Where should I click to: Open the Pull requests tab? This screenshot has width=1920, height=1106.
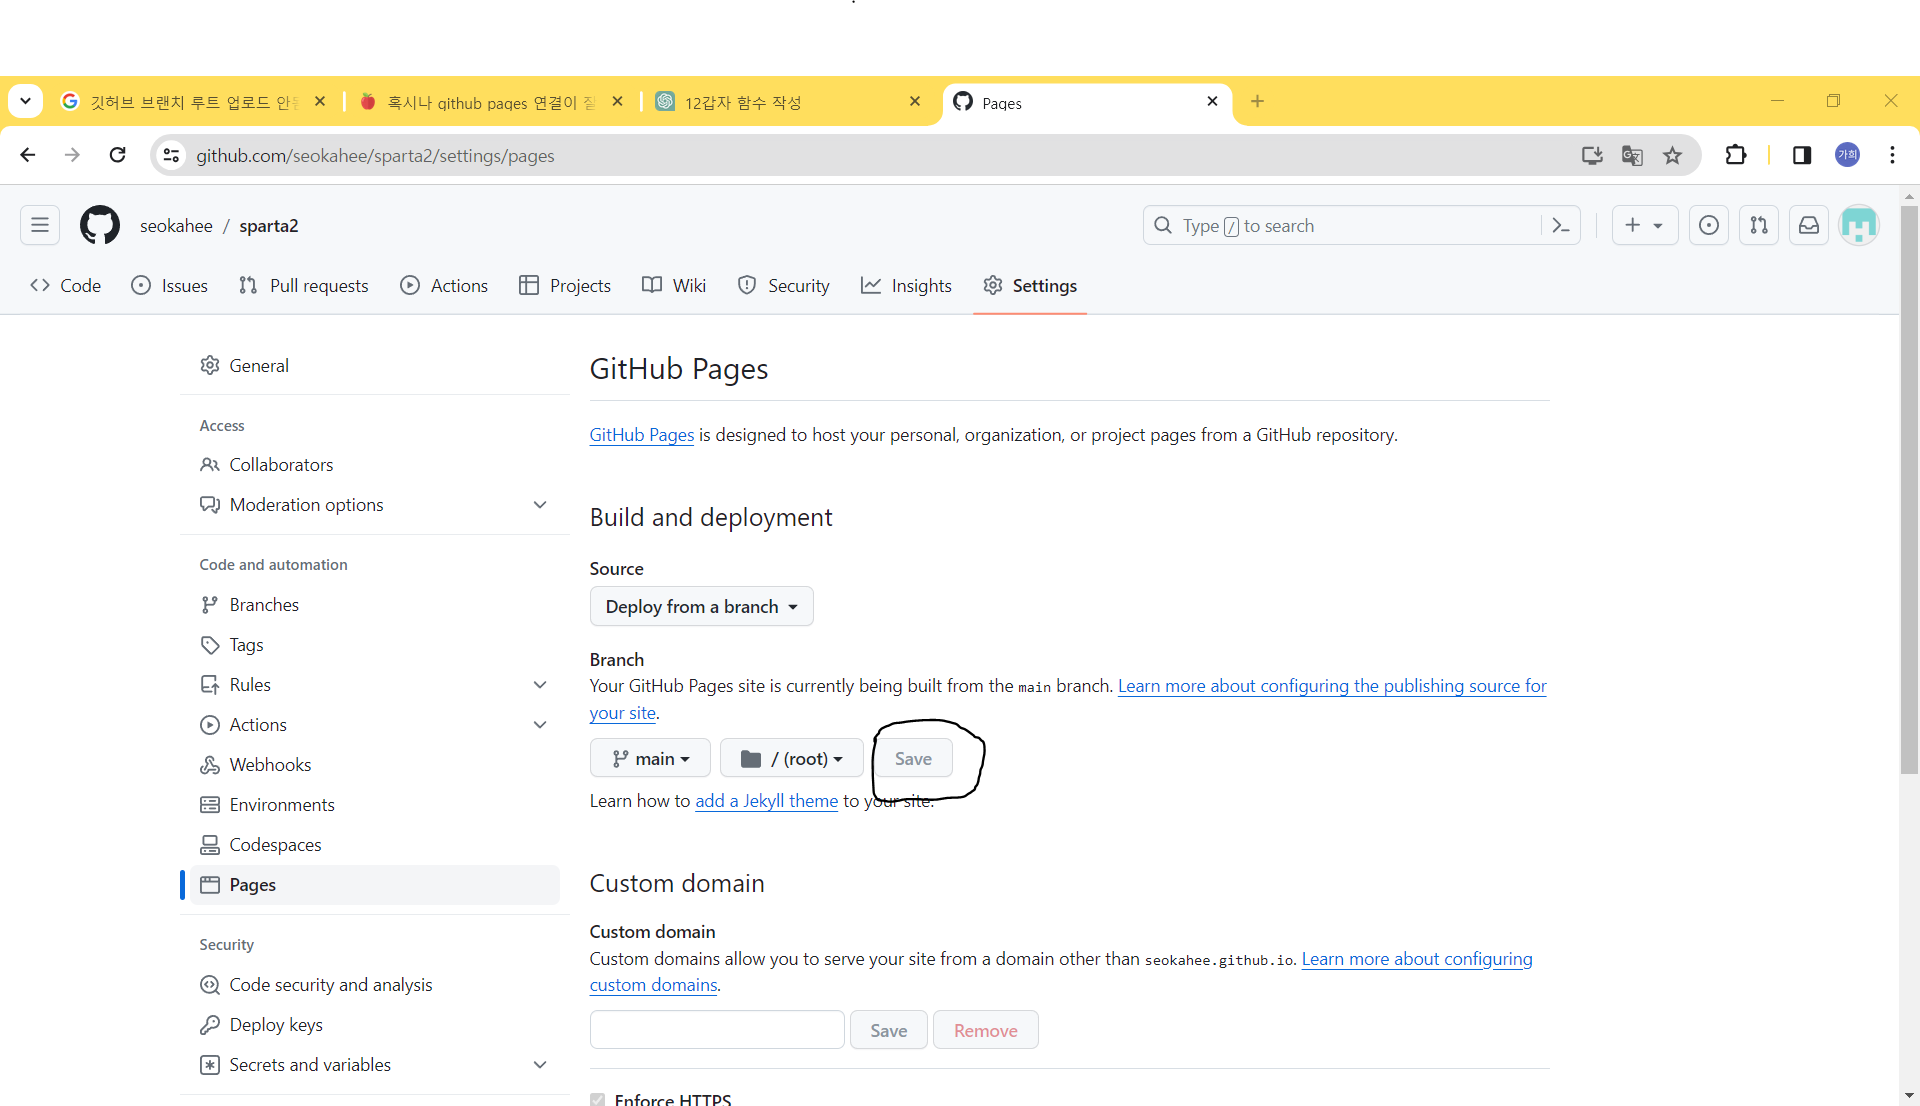304,286
